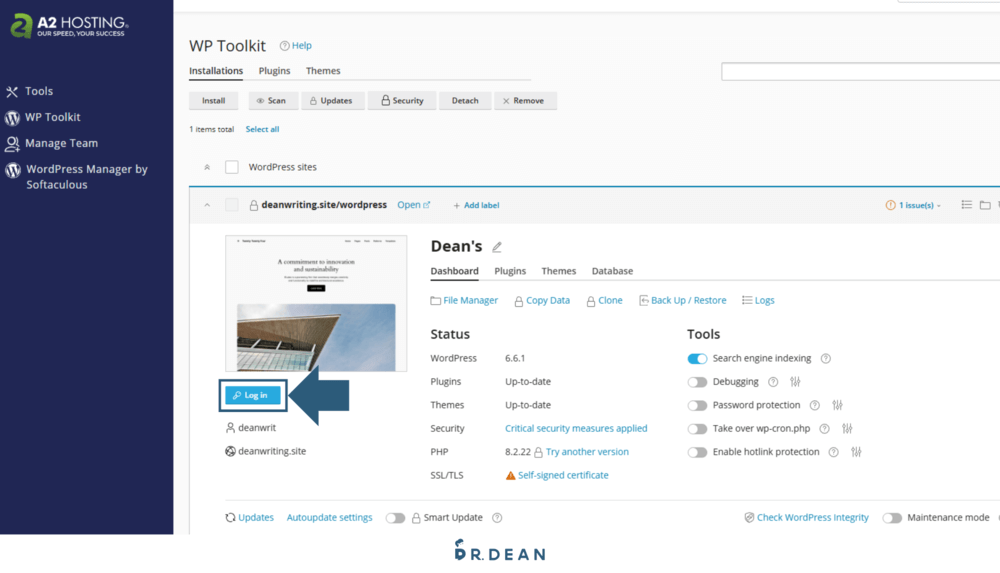Switch to the top Plugins tab
Image resolution: width=1000 pixels, height=573 pixels.
click(274, 71)
